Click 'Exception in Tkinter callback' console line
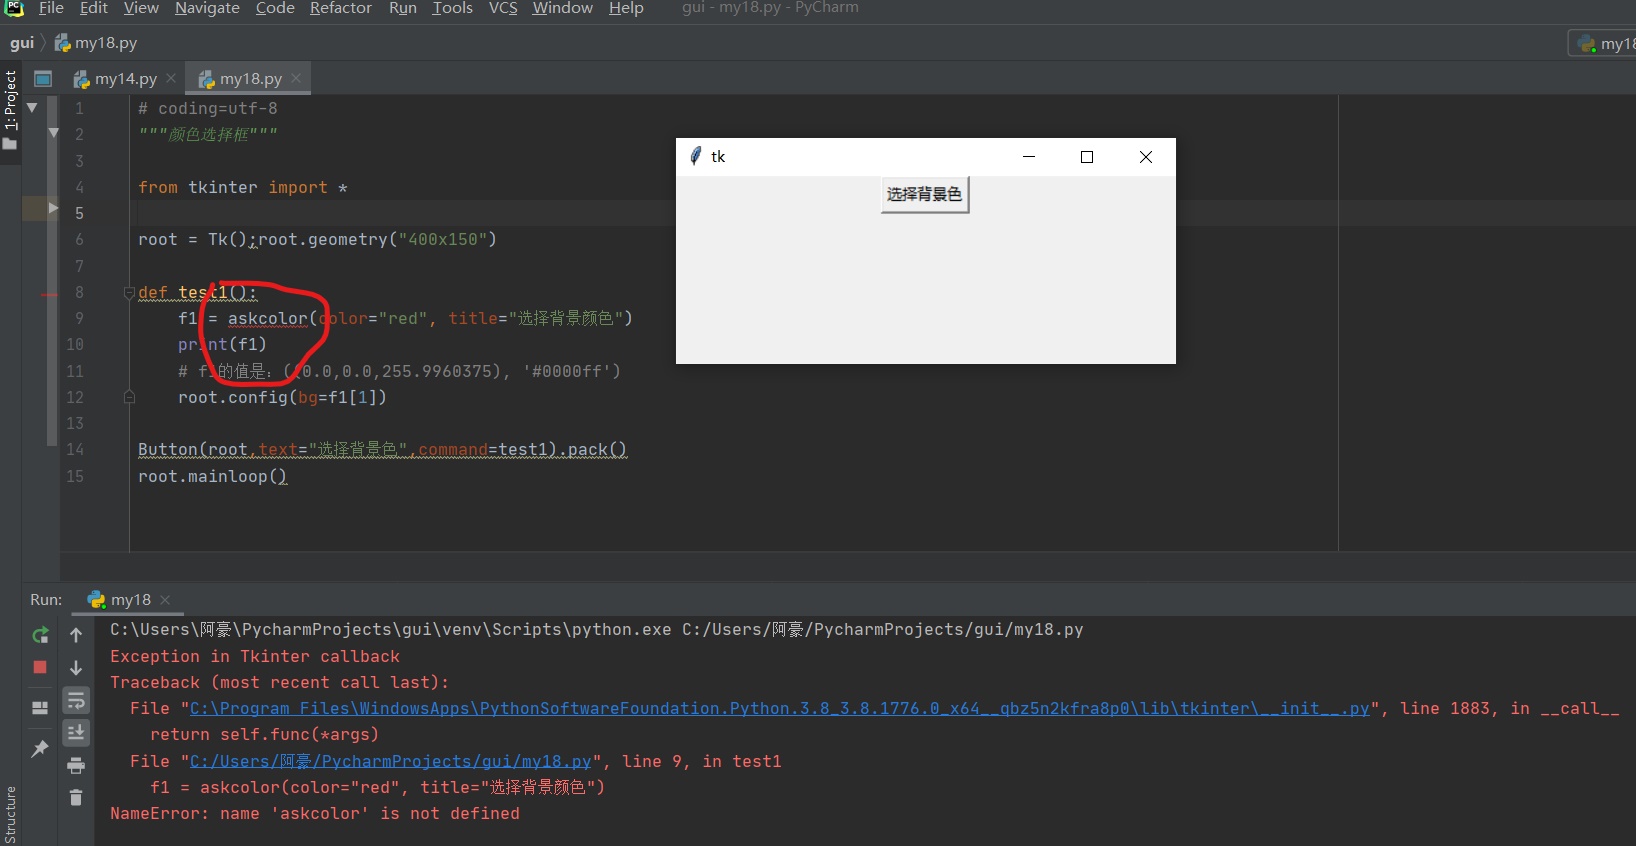Viewport: 1636px width, 846px height. tap(255, 656)
